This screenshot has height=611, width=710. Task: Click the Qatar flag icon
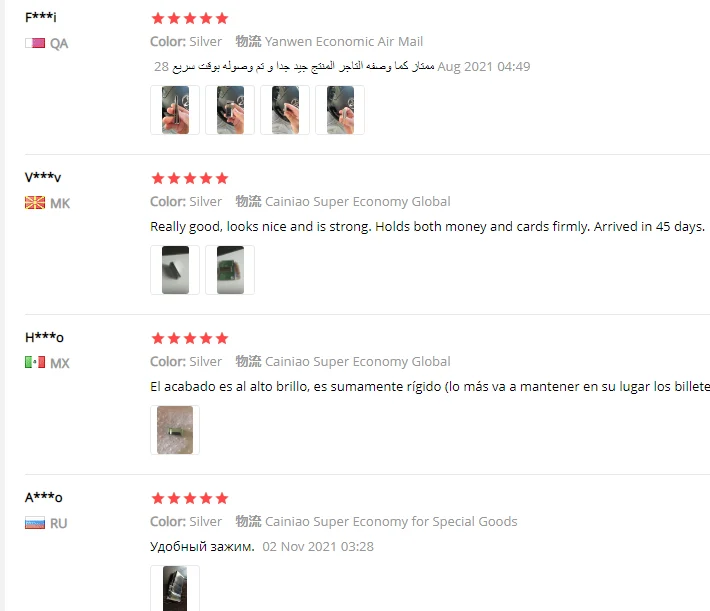tap(35, 43)
